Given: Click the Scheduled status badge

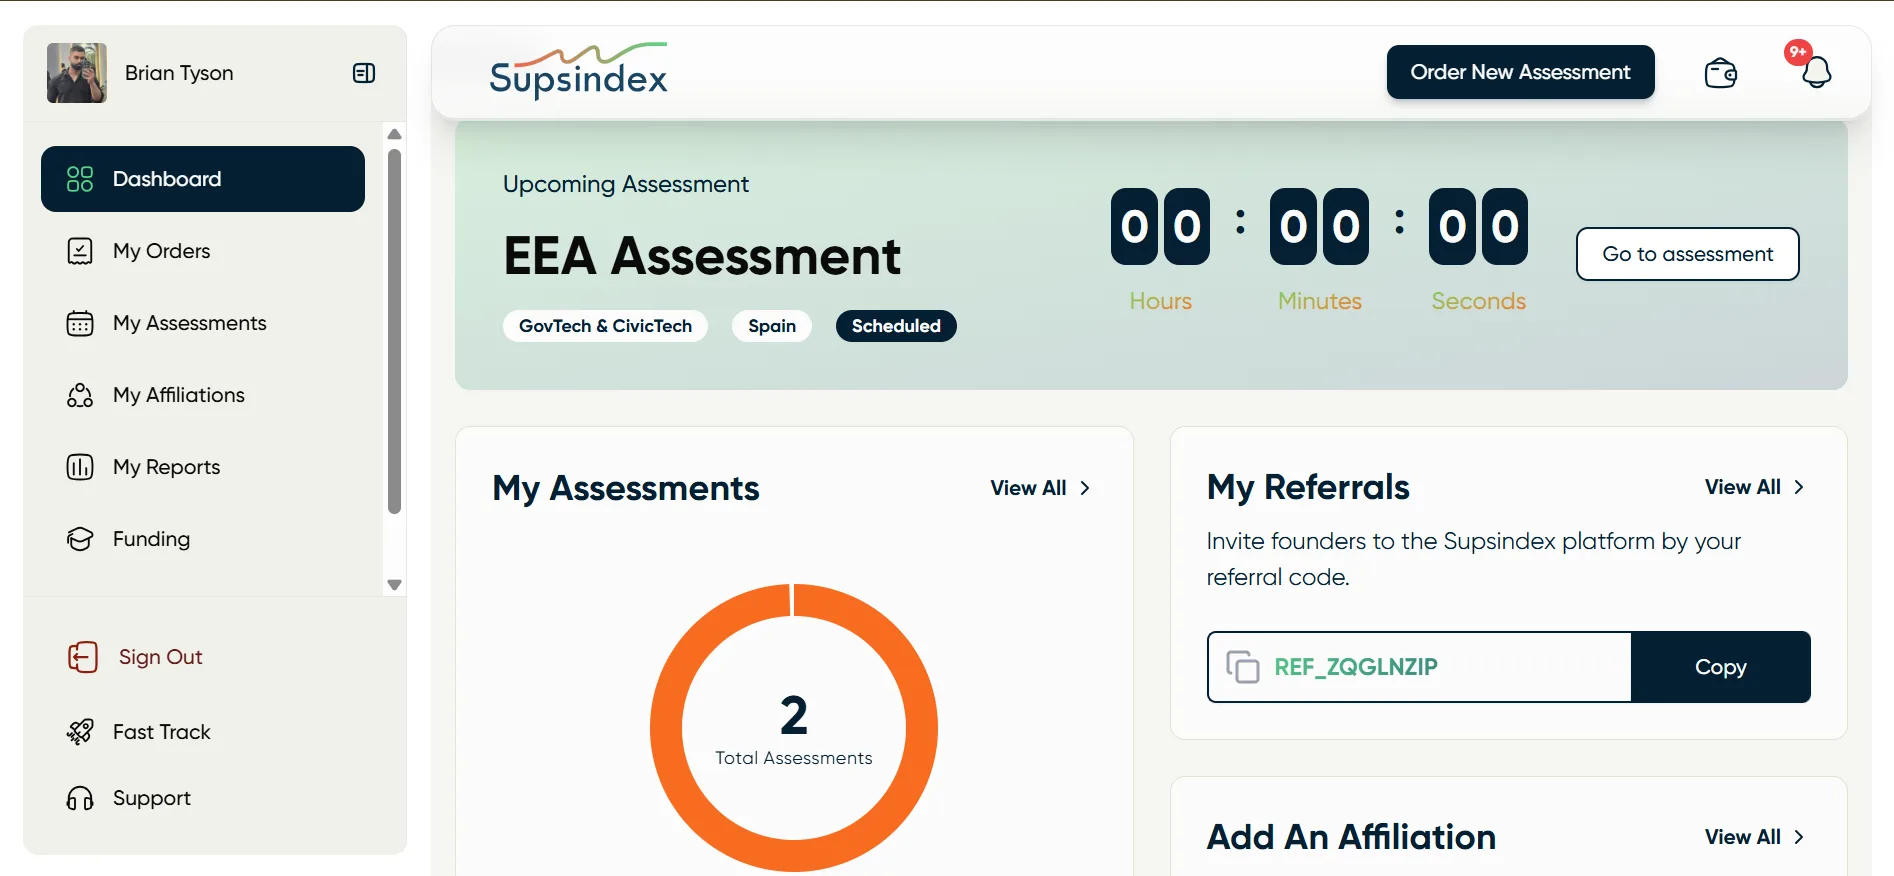Looking at the screenshot, I should point(896,326).
